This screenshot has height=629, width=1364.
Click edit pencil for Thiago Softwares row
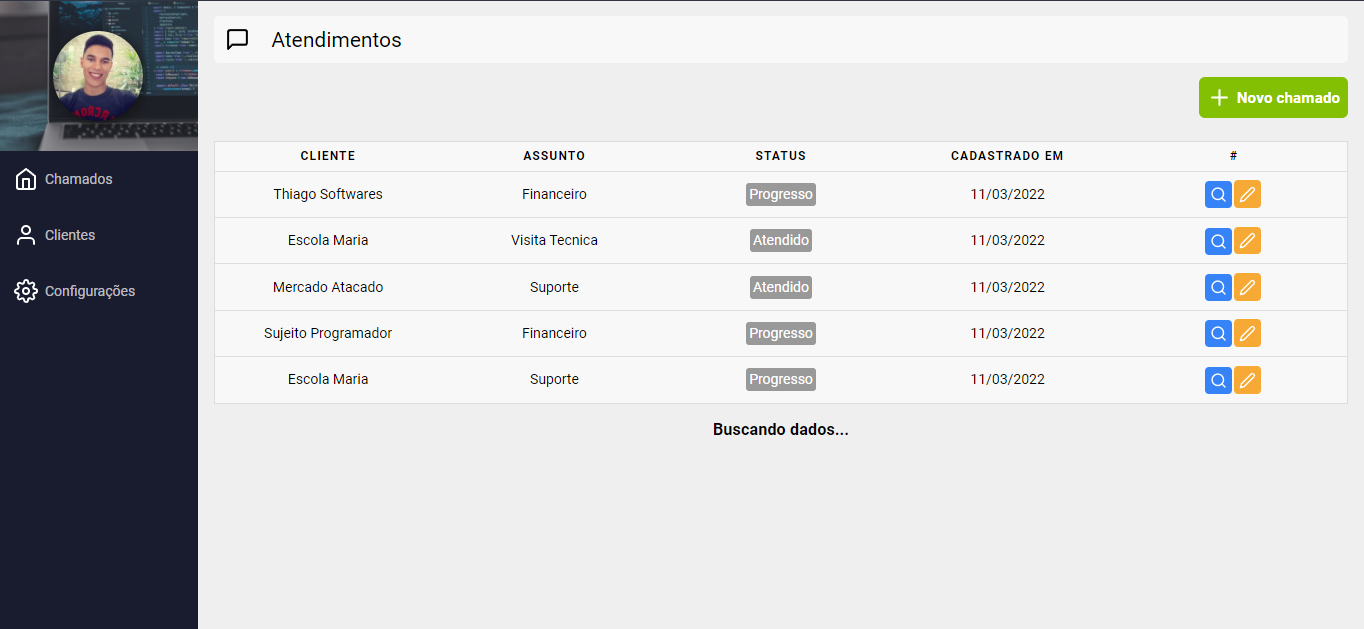(1247, 195)
